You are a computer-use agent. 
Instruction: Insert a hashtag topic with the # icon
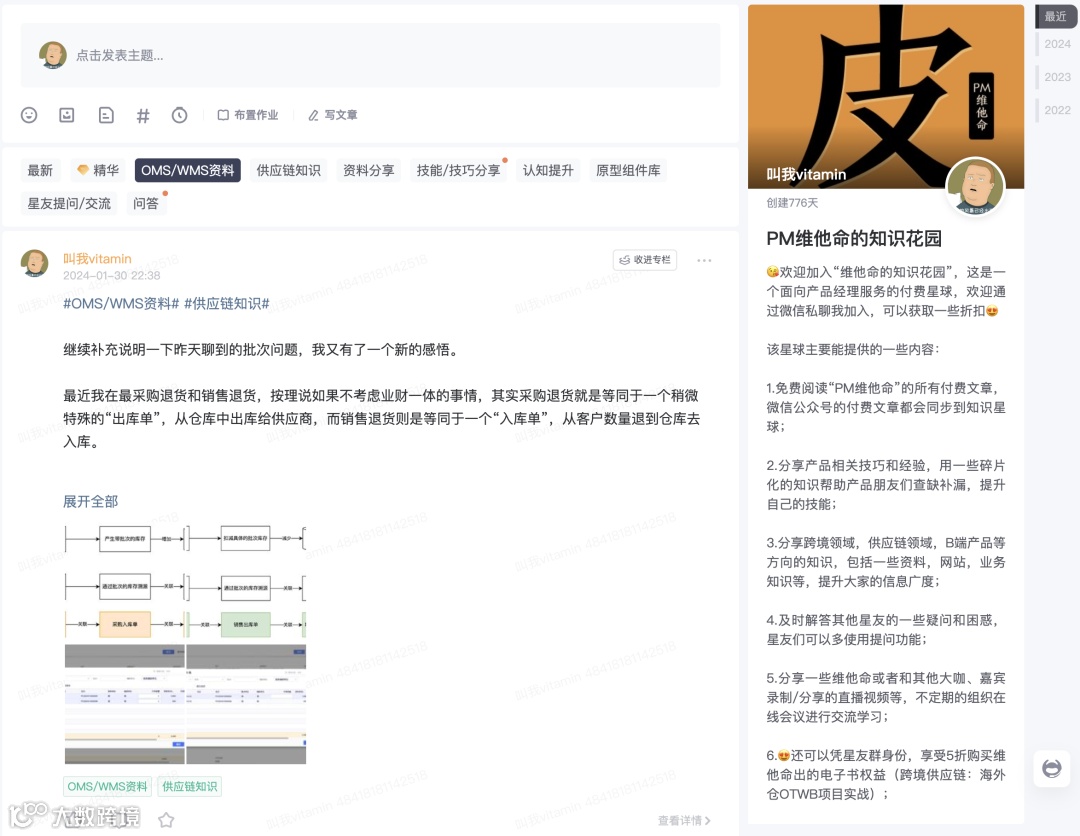143,115
